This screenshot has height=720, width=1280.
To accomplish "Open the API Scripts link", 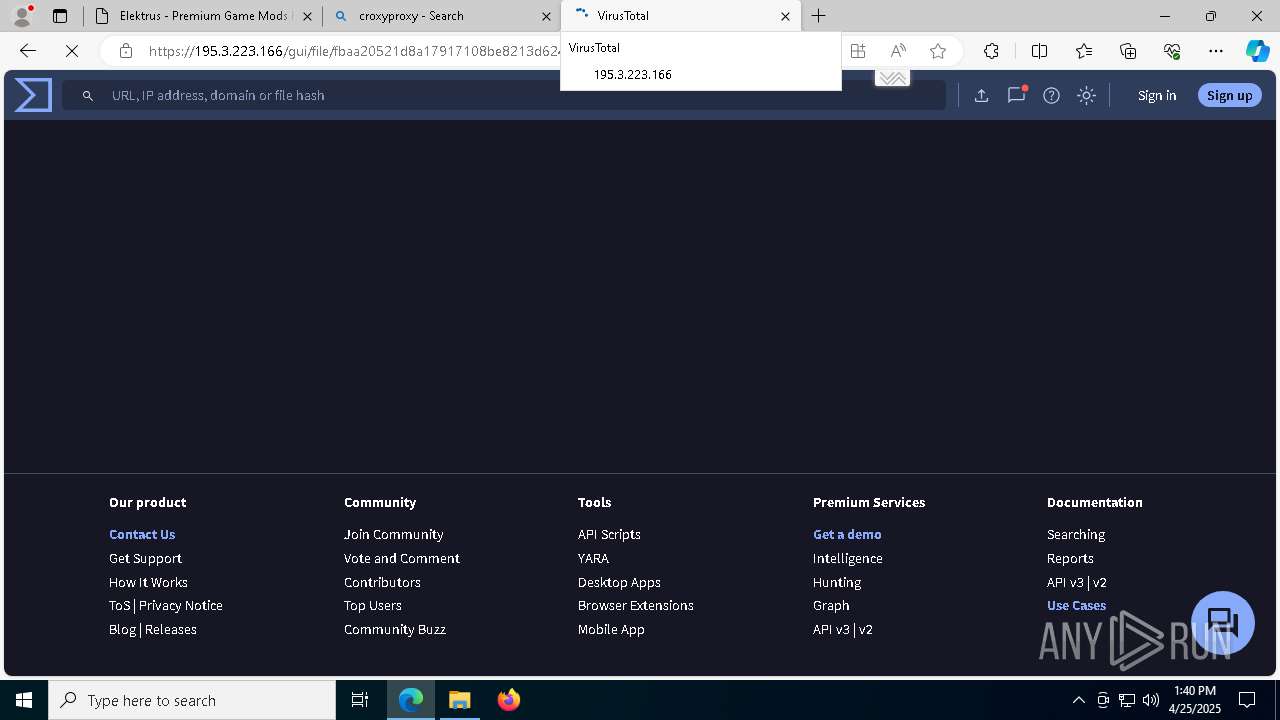I will point(609,534).
